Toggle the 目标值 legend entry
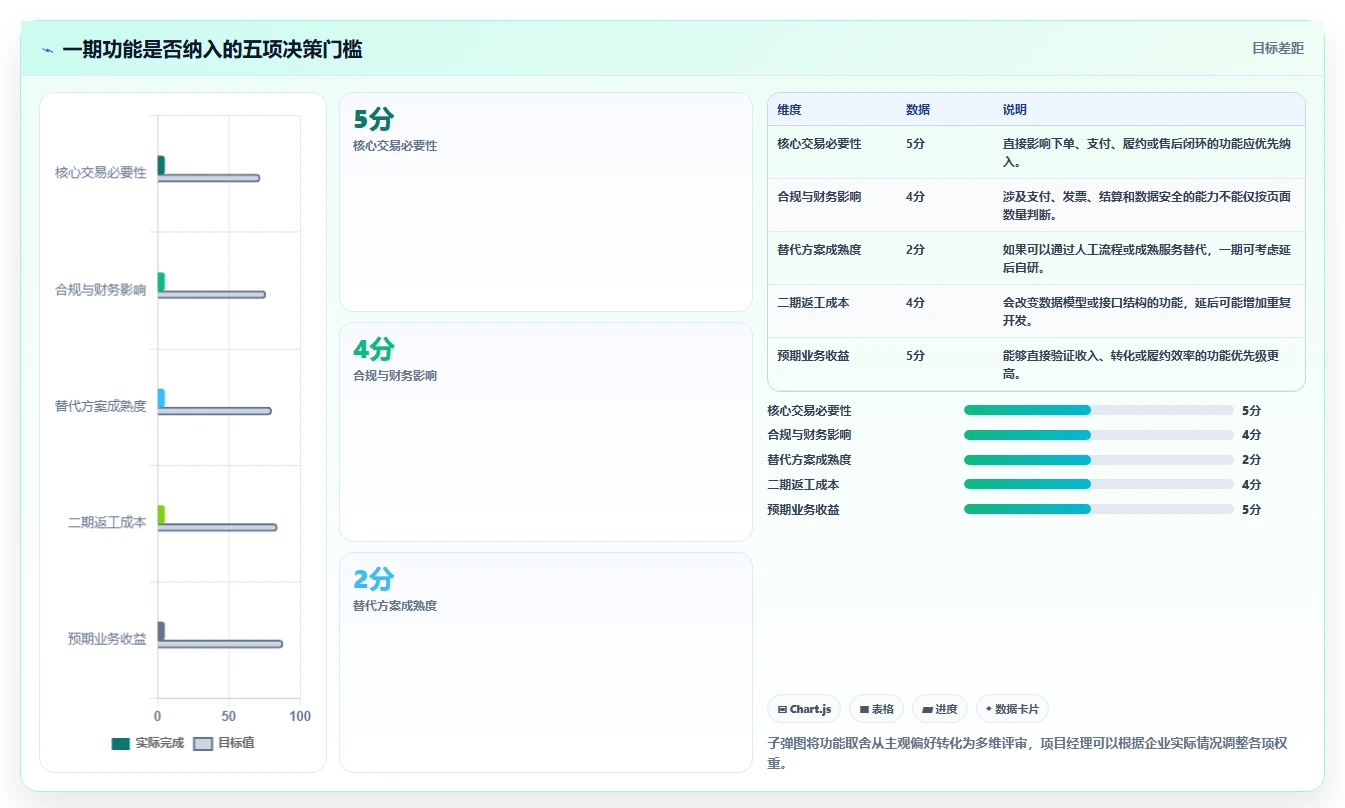1345x808 pixels. click(x=224, y=743)
